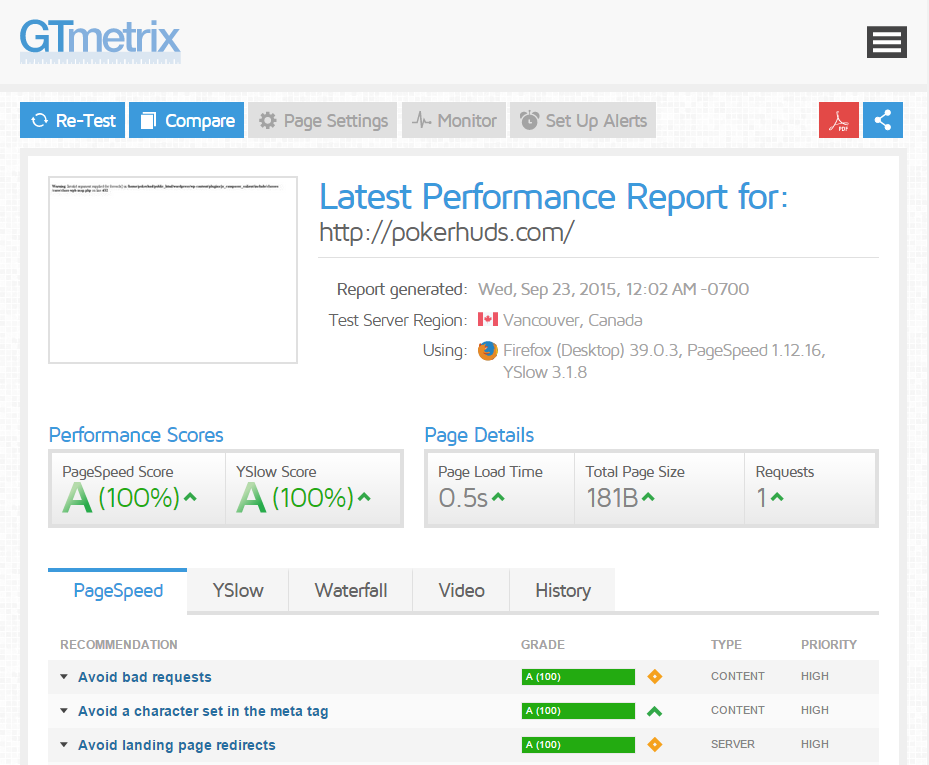Image resolution: width=929 pixels, height=765 pixels.
Task: Click the PRIORITY column header
Action: pos(829,645)
